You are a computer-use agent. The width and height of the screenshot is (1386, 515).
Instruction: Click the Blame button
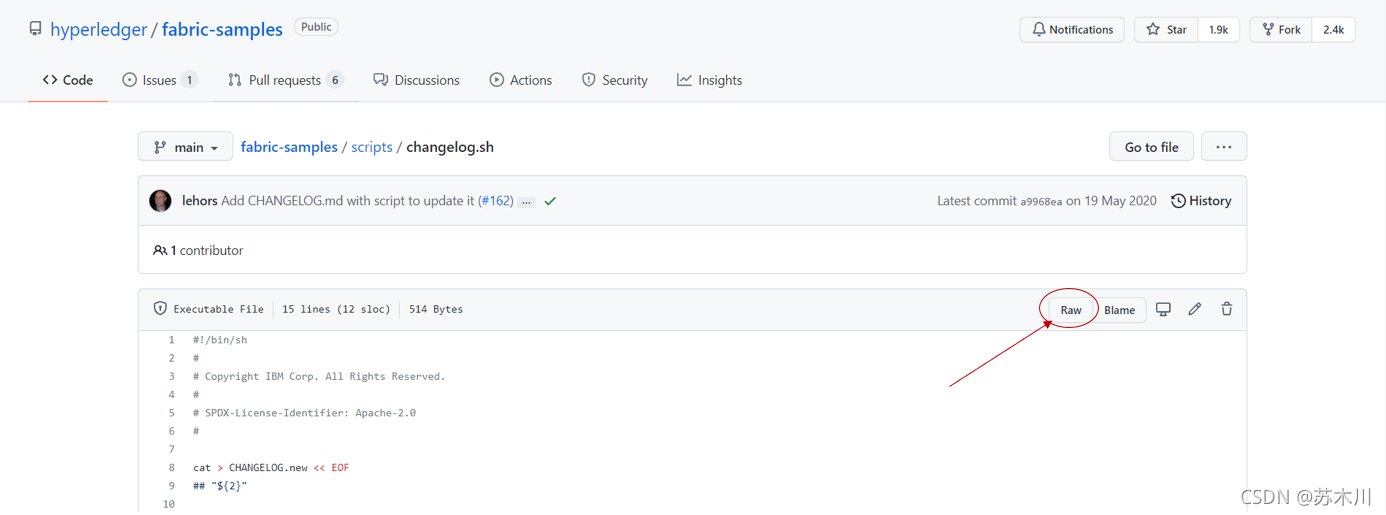tap(1119, 310)
